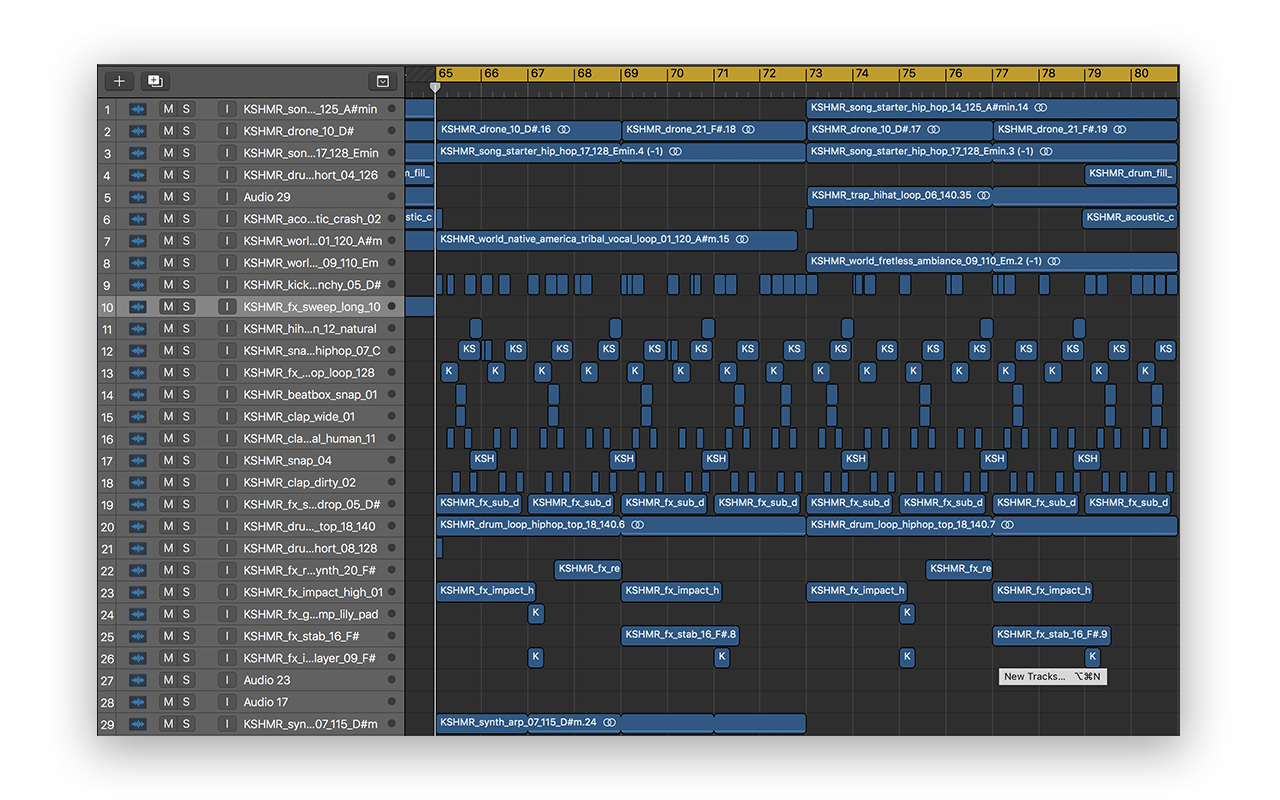Click the waveform icon on track 24
This screenshot has height=800, width=1280.
[137, 614]
